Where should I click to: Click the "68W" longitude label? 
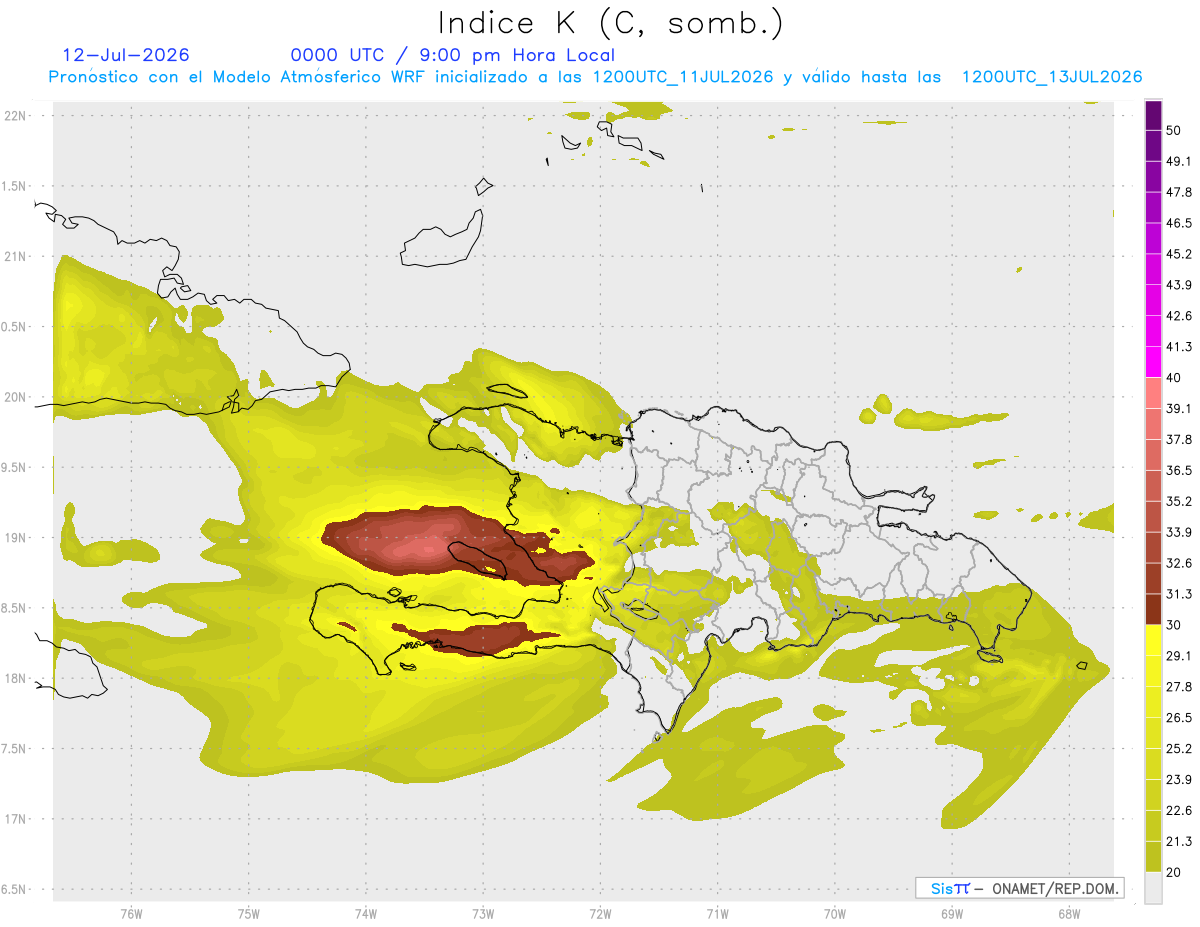(x=1068, y=914)
